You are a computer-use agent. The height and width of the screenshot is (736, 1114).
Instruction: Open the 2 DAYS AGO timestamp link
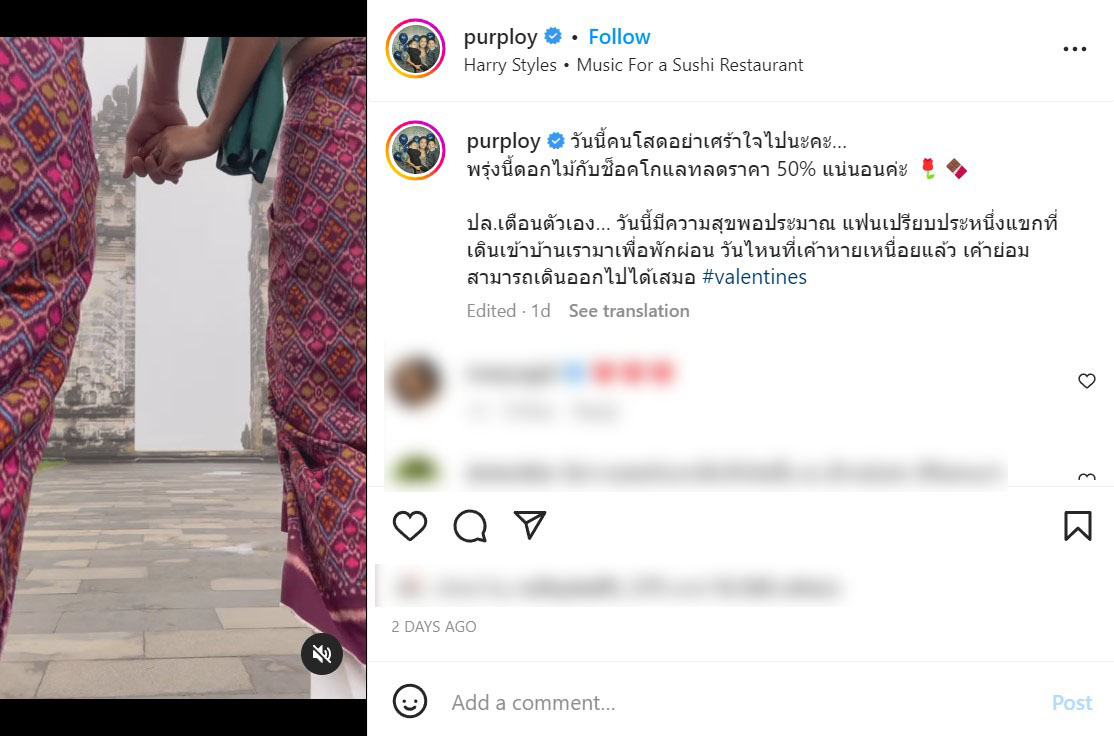click(x=433, y=627)
